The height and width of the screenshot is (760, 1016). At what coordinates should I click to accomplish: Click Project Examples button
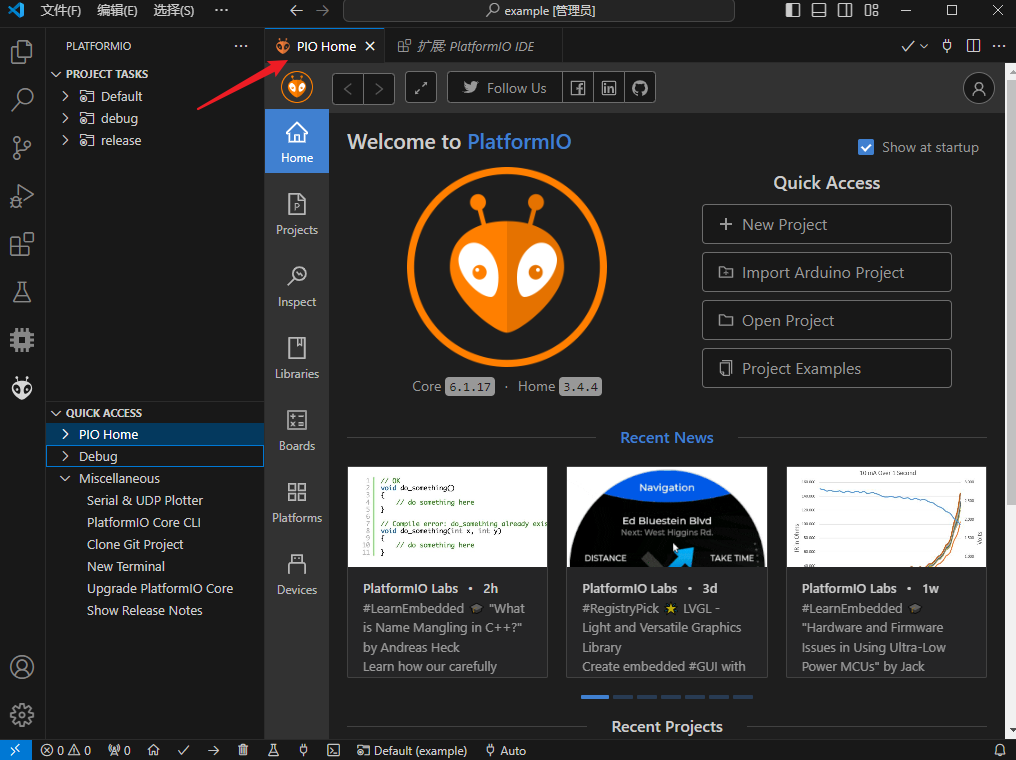(x=827, y=368)
